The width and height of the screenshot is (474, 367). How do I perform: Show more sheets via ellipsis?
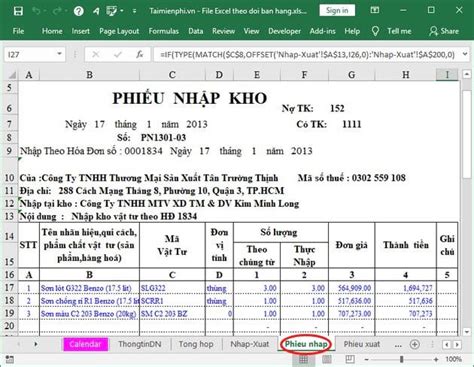tap(398, 345)
